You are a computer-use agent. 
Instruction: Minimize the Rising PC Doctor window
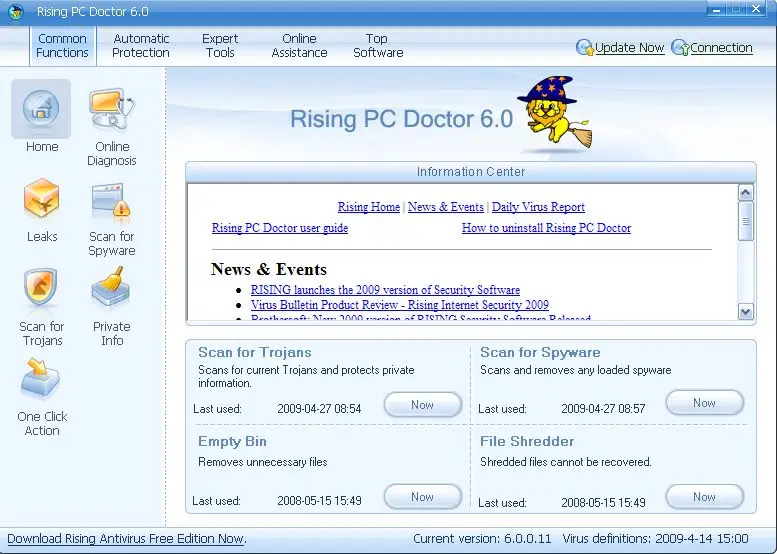coord(717,9)
